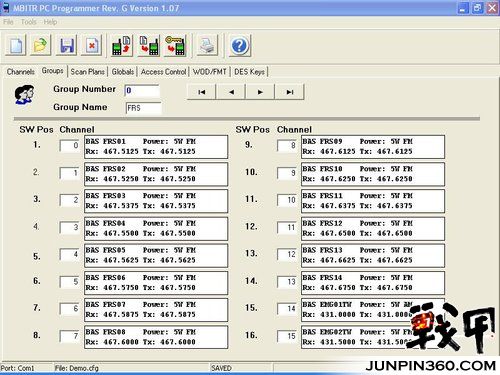Click the radio key load icon

pyautogui.click(x=175, y=45)
